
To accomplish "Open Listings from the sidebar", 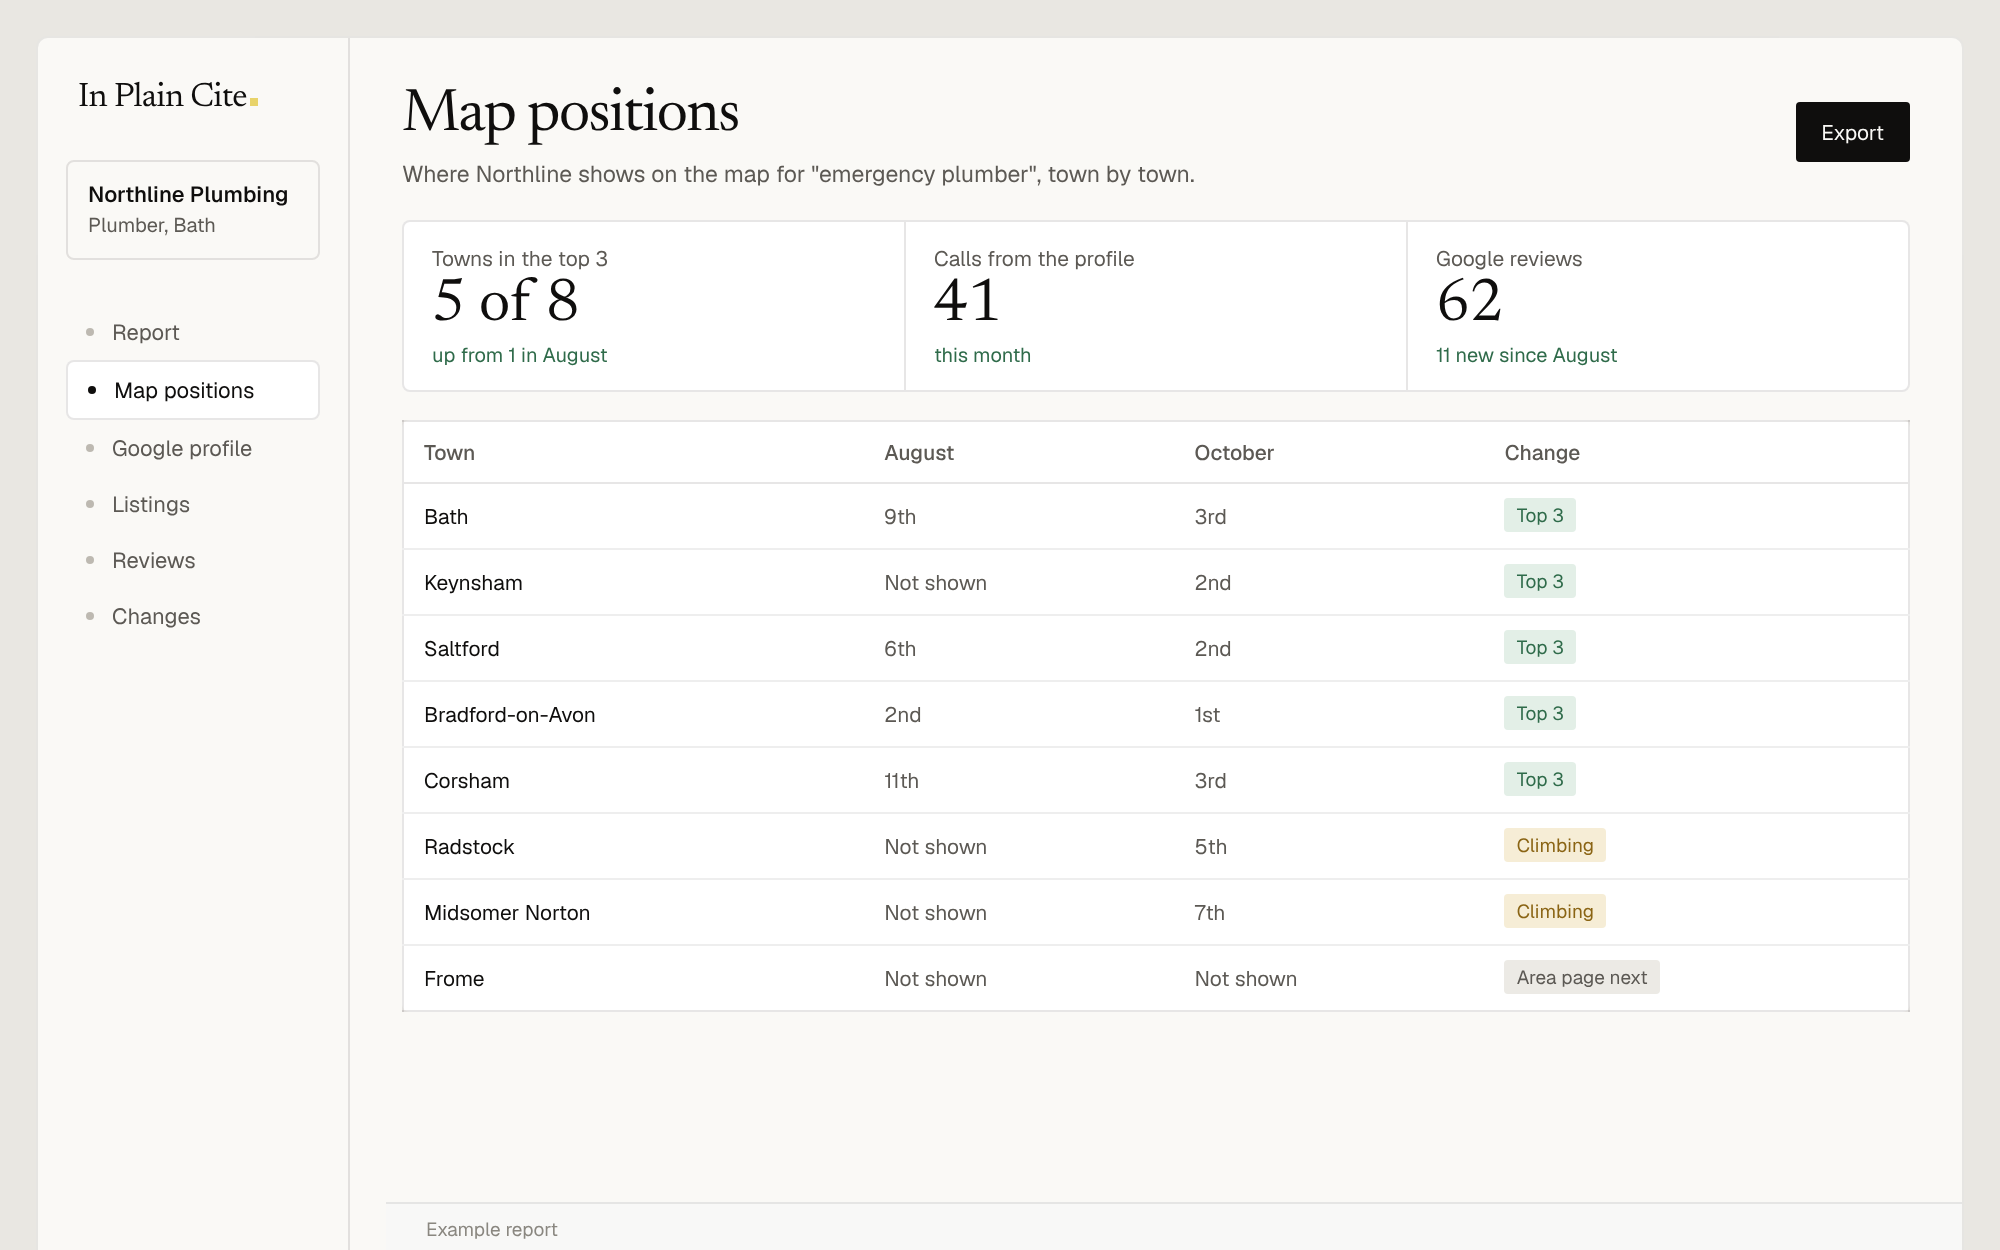I will [x=193, y=504].
